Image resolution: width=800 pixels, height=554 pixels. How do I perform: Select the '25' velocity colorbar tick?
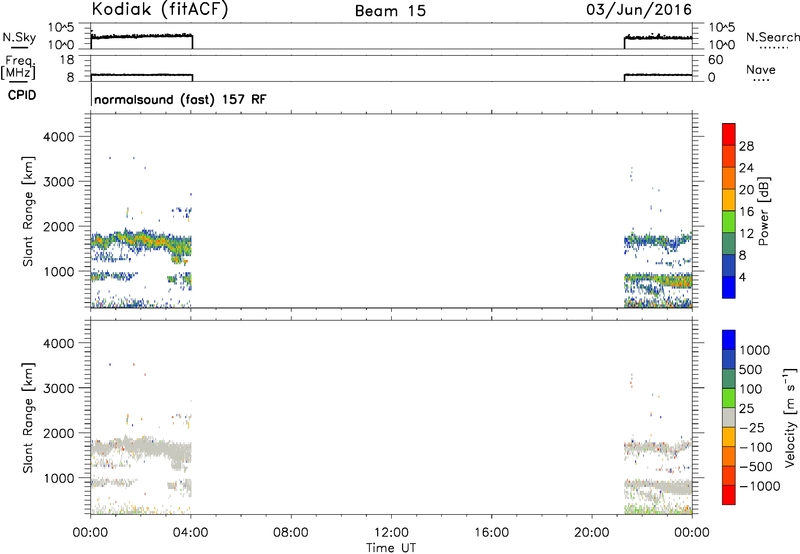(x=746, y=409)
